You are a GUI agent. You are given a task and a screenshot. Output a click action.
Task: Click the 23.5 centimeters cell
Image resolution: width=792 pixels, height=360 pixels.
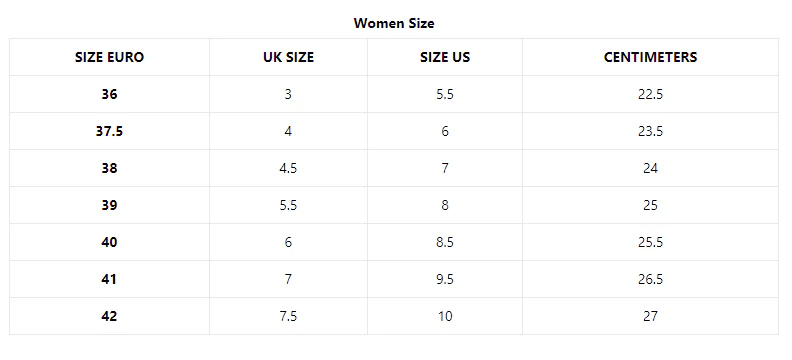point(651,131)
